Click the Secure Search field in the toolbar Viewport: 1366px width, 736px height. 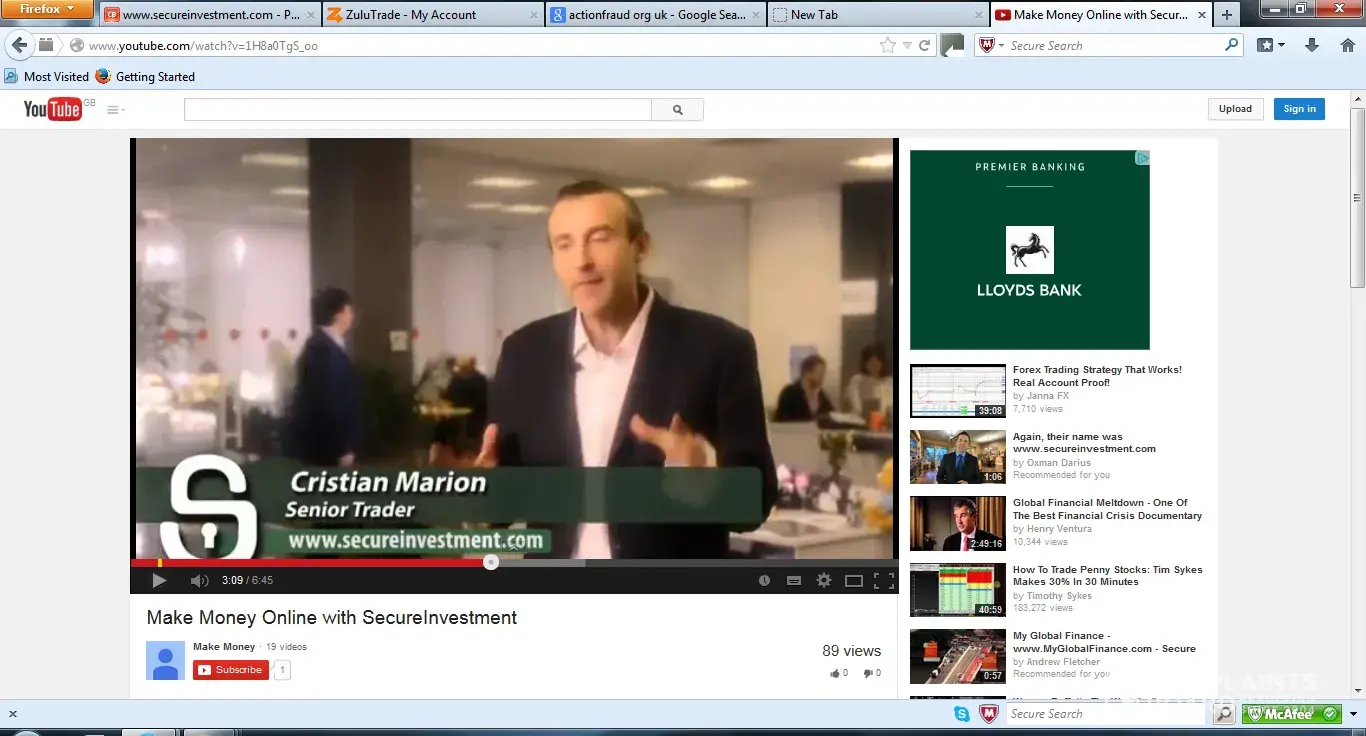[x=1114, y=46]
